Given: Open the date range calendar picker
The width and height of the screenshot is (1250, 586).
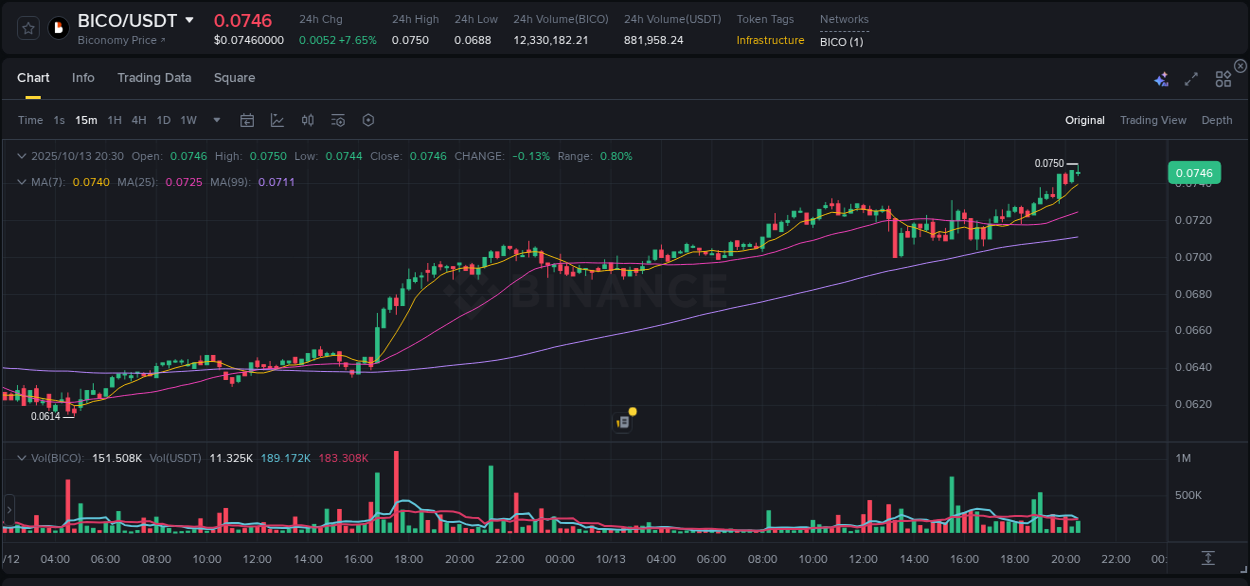Looking at the screenshot, I should click(x=247, y=120).
